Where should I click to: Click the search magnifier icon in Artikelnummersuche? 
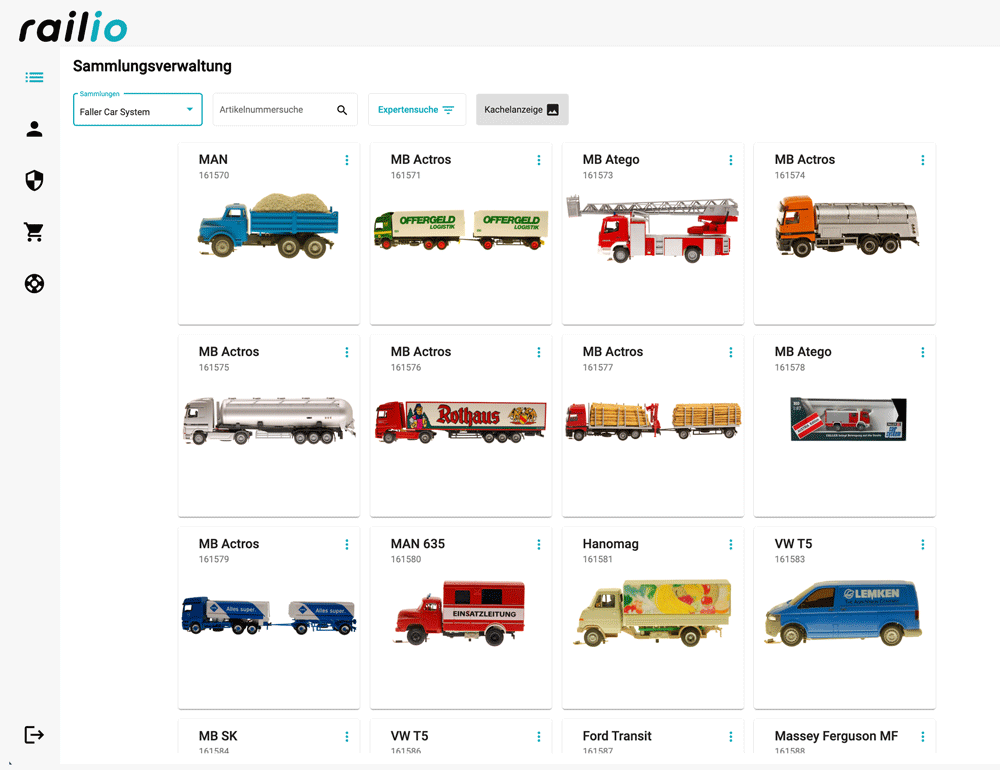(x=342, y=110)
